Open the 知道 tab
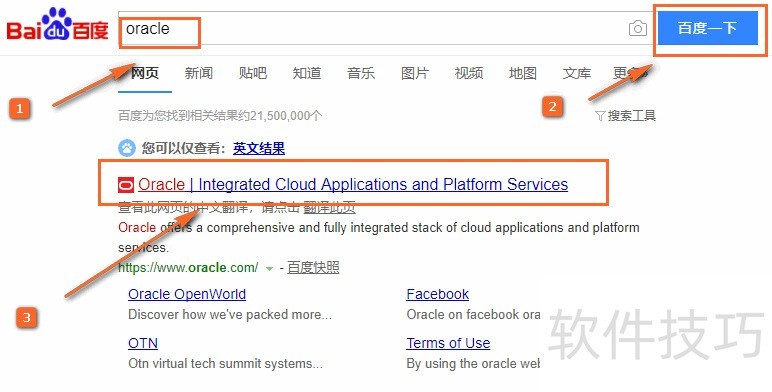The height and width of the screenshot is (392, 772). [307, 73]
